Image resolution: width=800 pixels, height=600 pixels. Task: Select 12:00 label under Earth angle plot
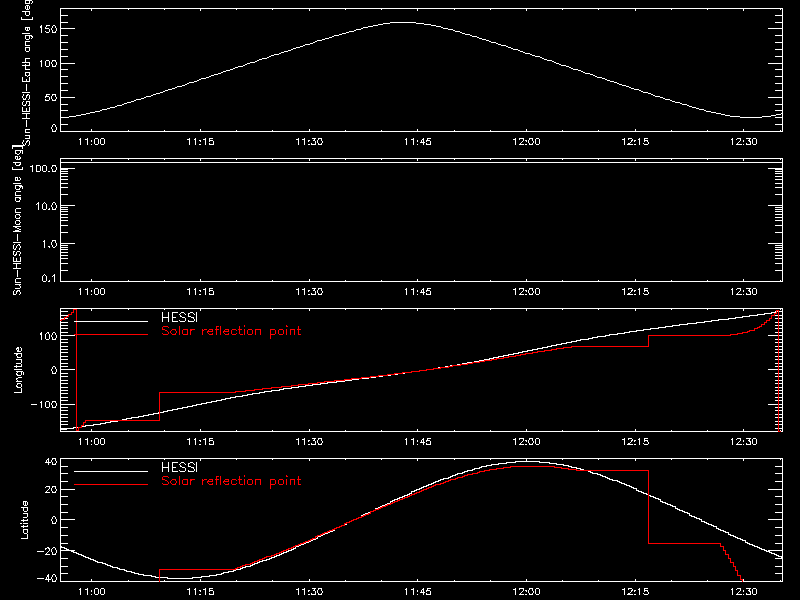(x=527, y=142)
